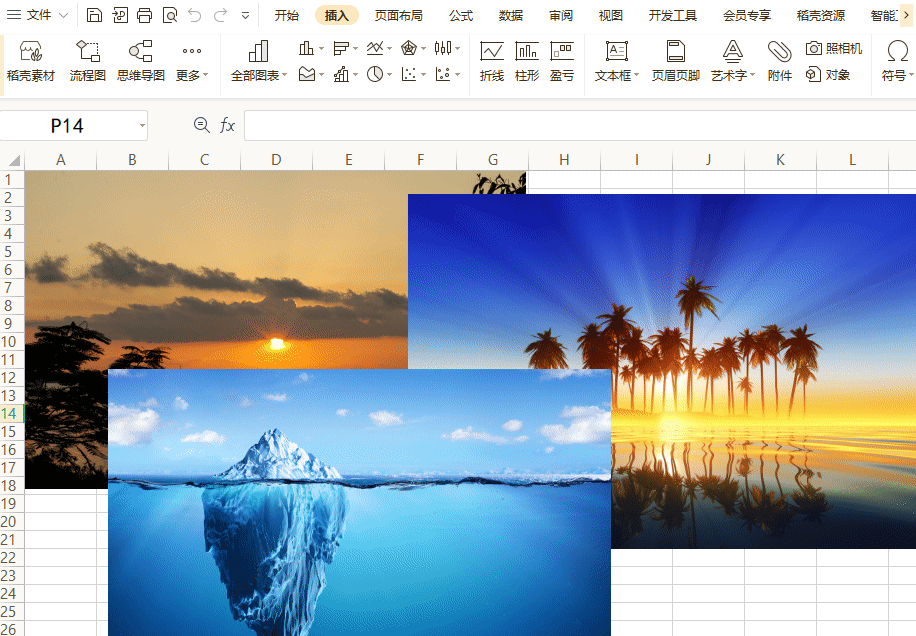Switch to the 稻壳资源 tab
Screen dimensions: 916x636
pyautogui.click(x=821, y=16)
